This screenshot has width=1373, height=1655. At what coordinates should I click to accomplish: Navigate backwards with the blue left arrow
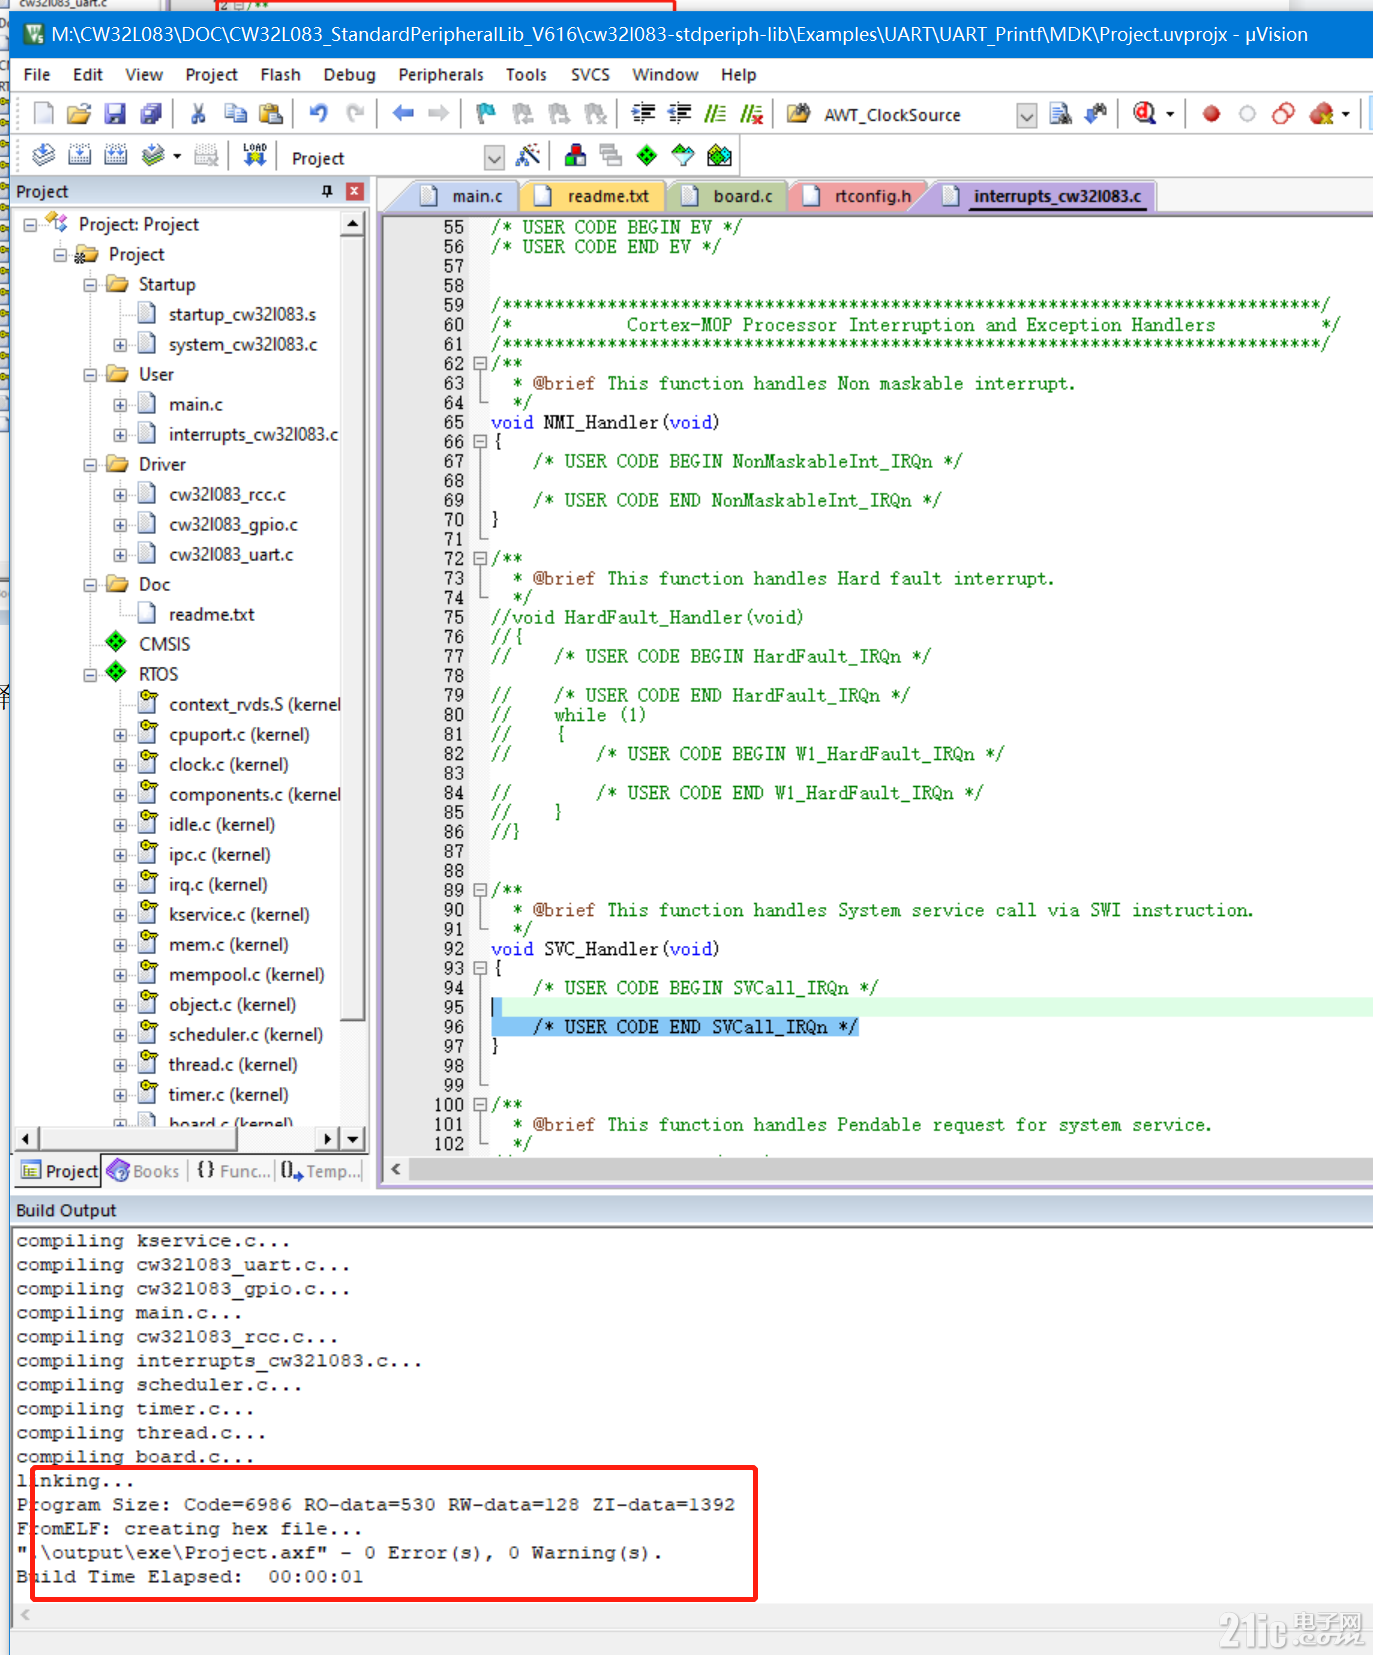click(x=403, y=114)
